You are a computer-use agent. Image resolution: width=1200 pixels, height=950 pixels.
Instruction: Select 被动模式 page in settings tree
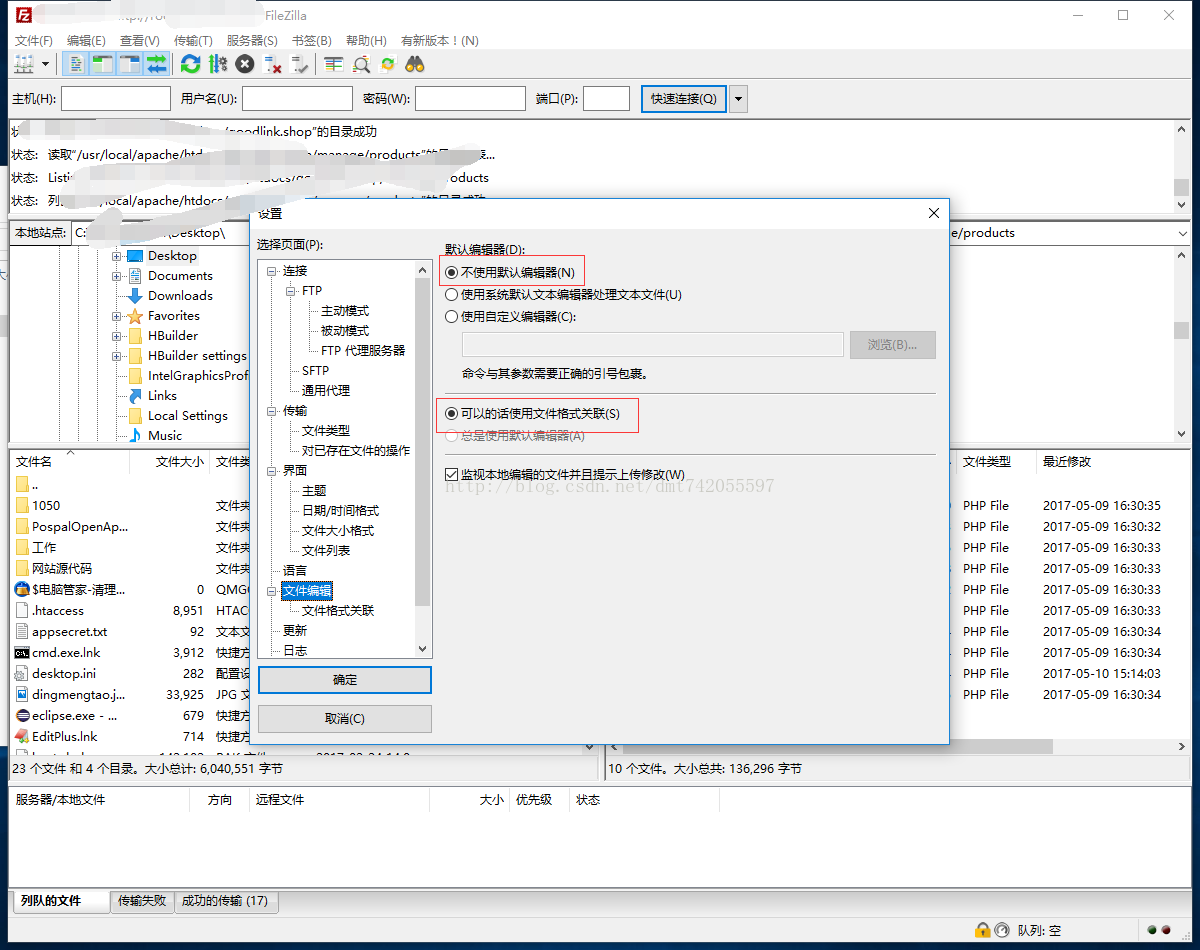point(345,331)
